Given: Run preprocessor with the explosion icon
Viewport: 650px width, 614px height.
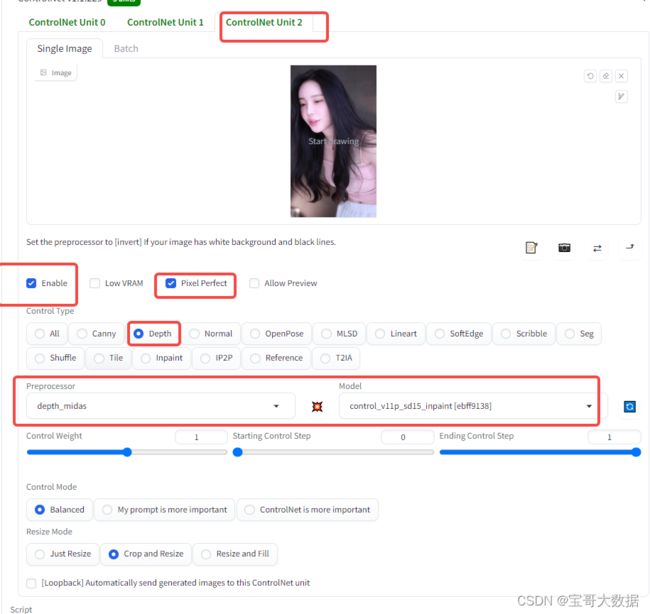Looking at the screenshot, I should [x=317, y=406].
